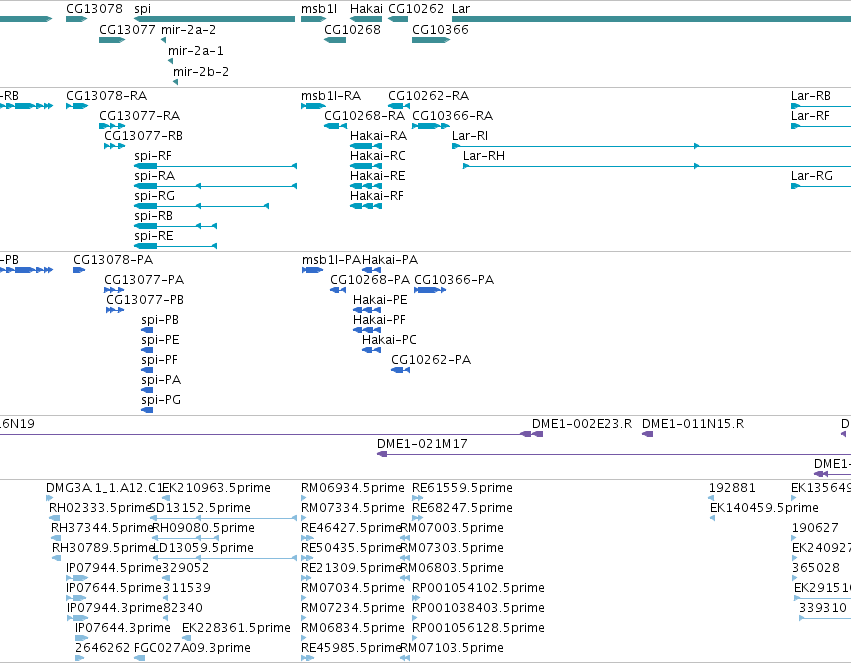Click transcript CG10366-RA
Image resolution: width=851 pixels, height=663 pixels.
point(453,116)
